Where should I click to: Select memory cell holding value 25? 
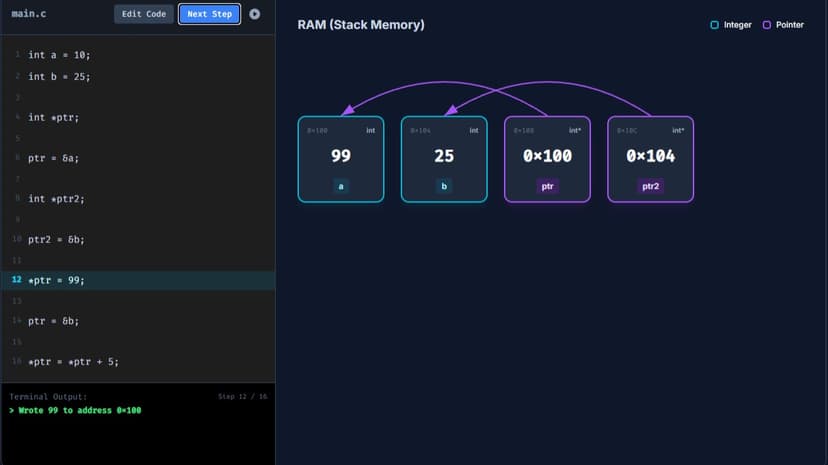444,159
